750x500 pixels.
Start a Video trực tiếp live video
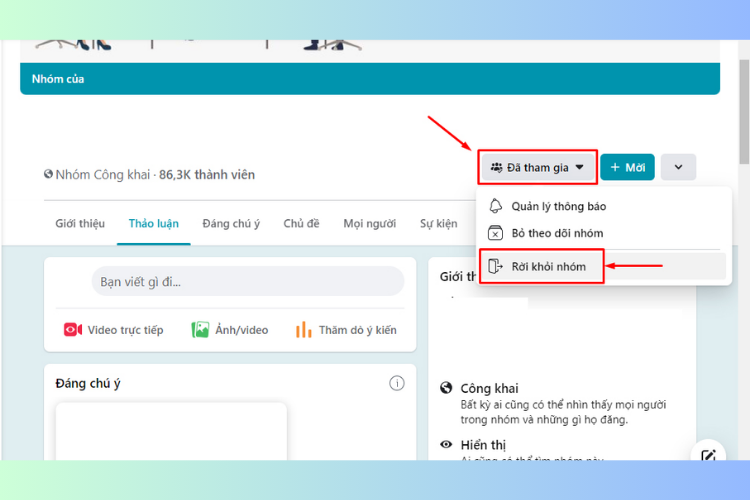point(114,330)
